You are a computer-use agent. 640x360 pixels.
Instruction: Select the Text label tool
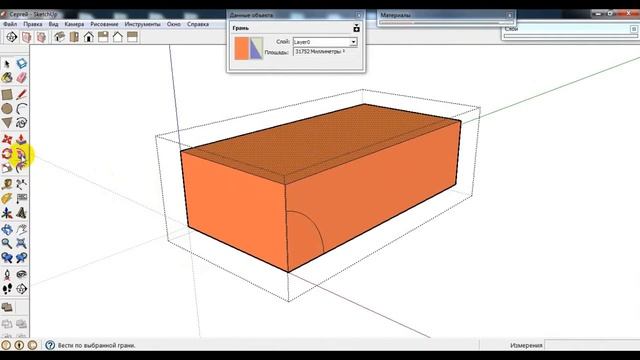[x=22, y=198]
